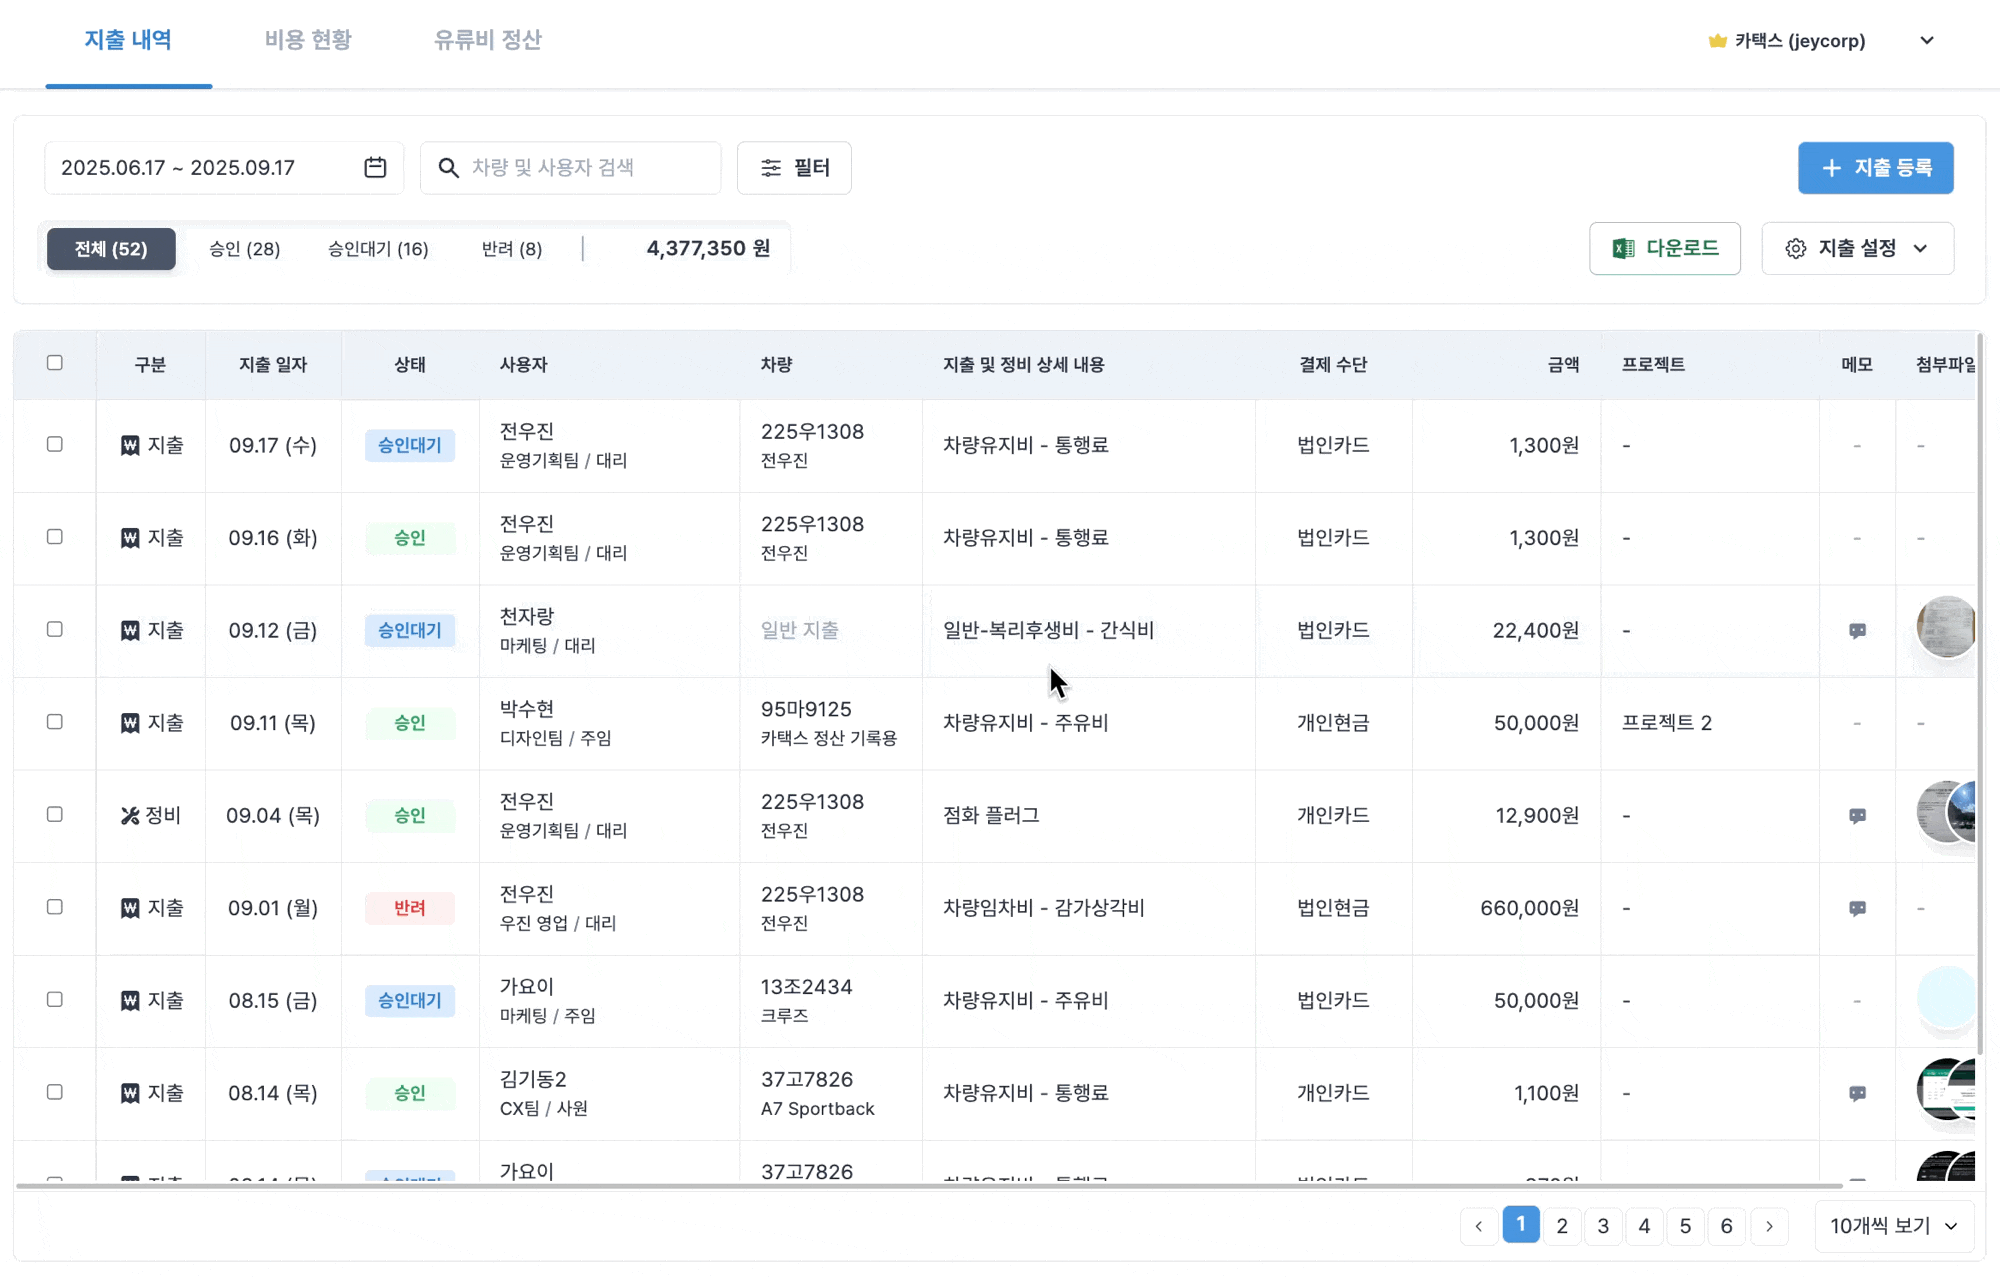Click the horizontal table scrollbar
This screenshot has width=2000, height=1277.
tap(928, 1186)
